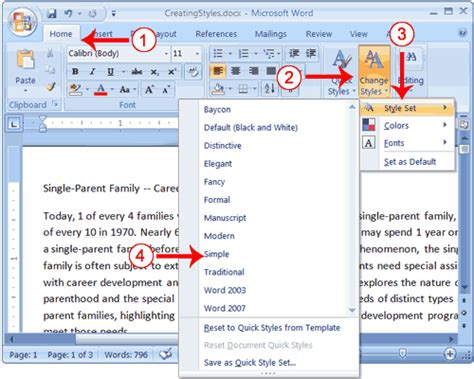474x379 pixels.
Task: Click Page: 1 of 3 indicator
Action: [70, 355]
